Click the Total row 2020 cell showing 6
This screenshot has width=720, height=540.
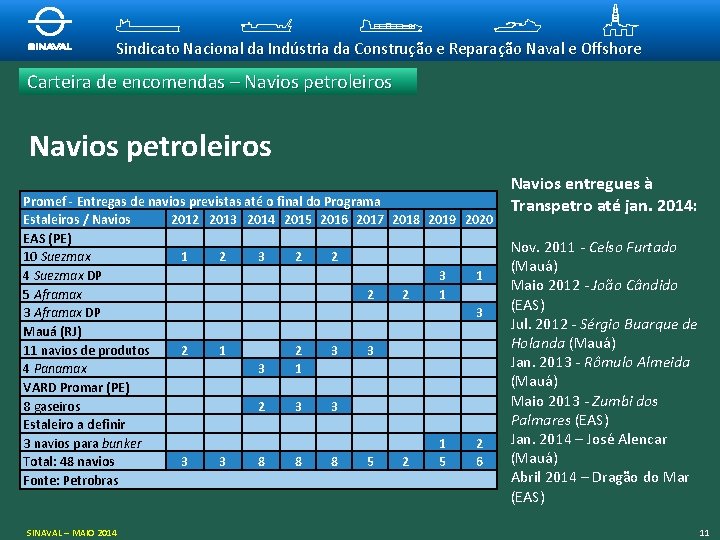click(479, 461)
